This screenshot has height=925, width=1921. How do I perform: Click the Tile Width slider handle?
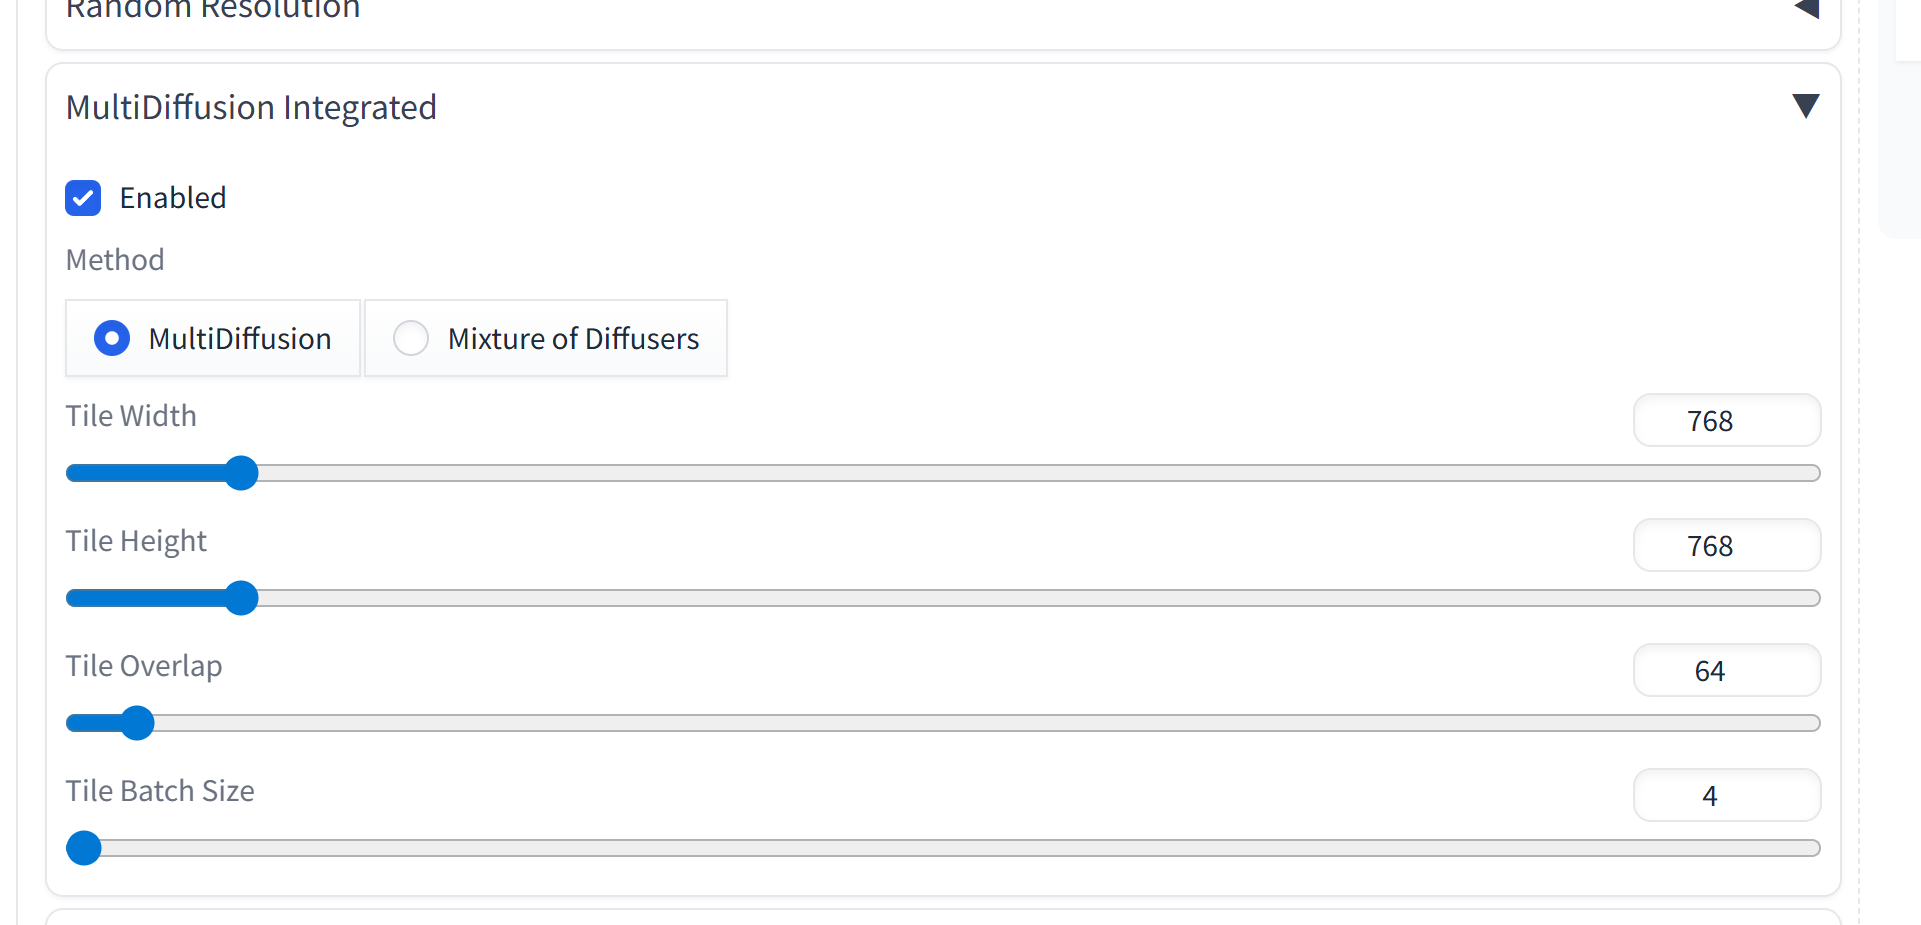tap(241, 473)
